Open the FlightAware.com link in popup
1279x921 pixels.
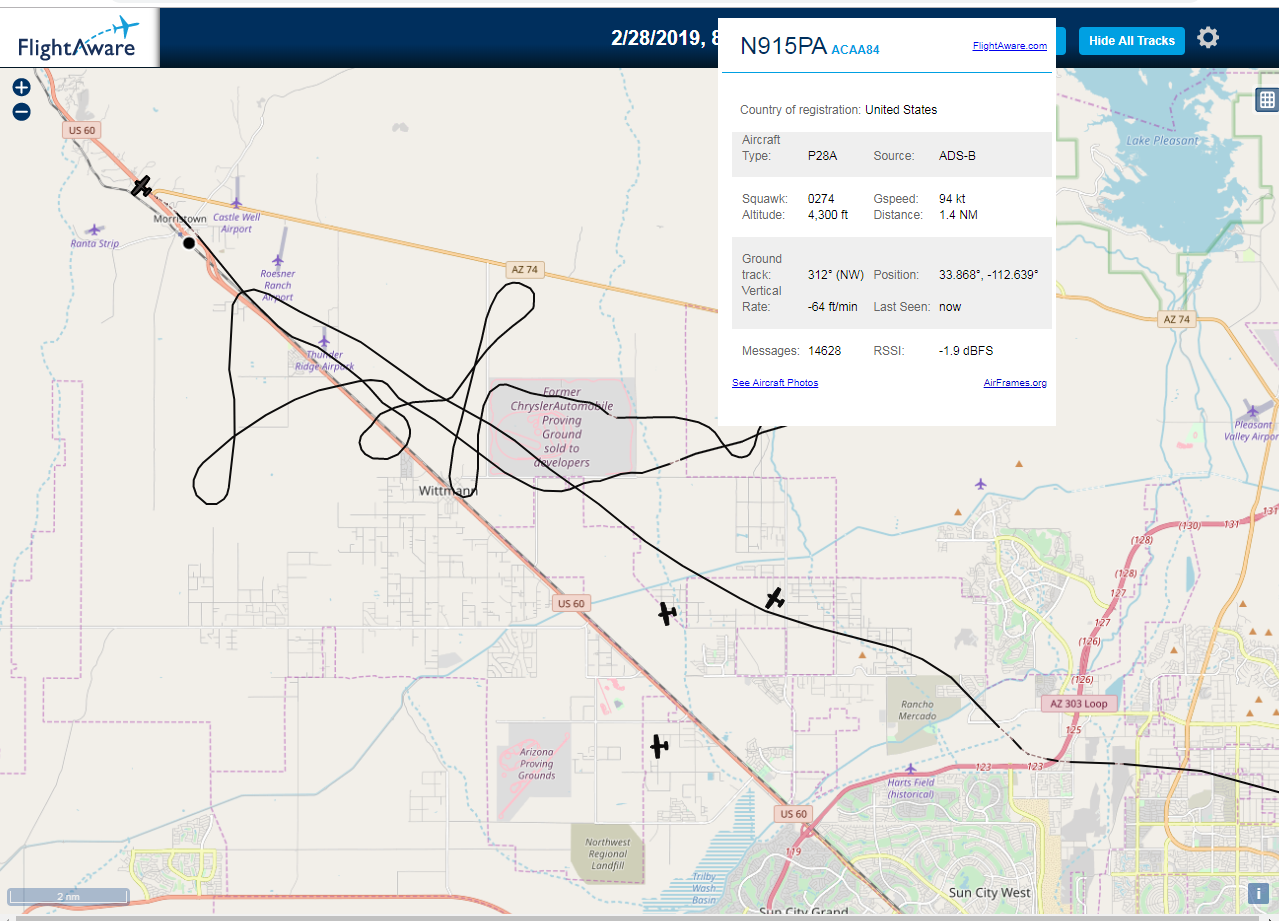pos(1009,45)
